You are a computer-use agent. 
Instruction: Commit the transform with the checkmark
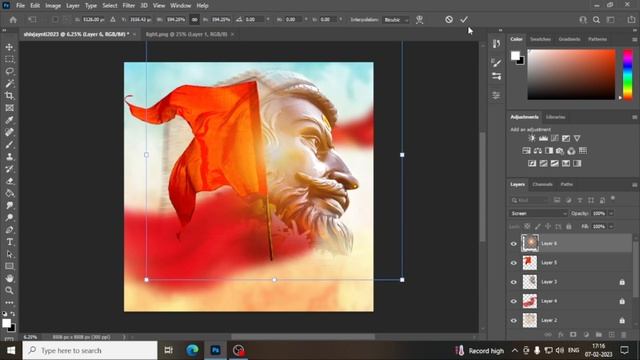point(464,20)
